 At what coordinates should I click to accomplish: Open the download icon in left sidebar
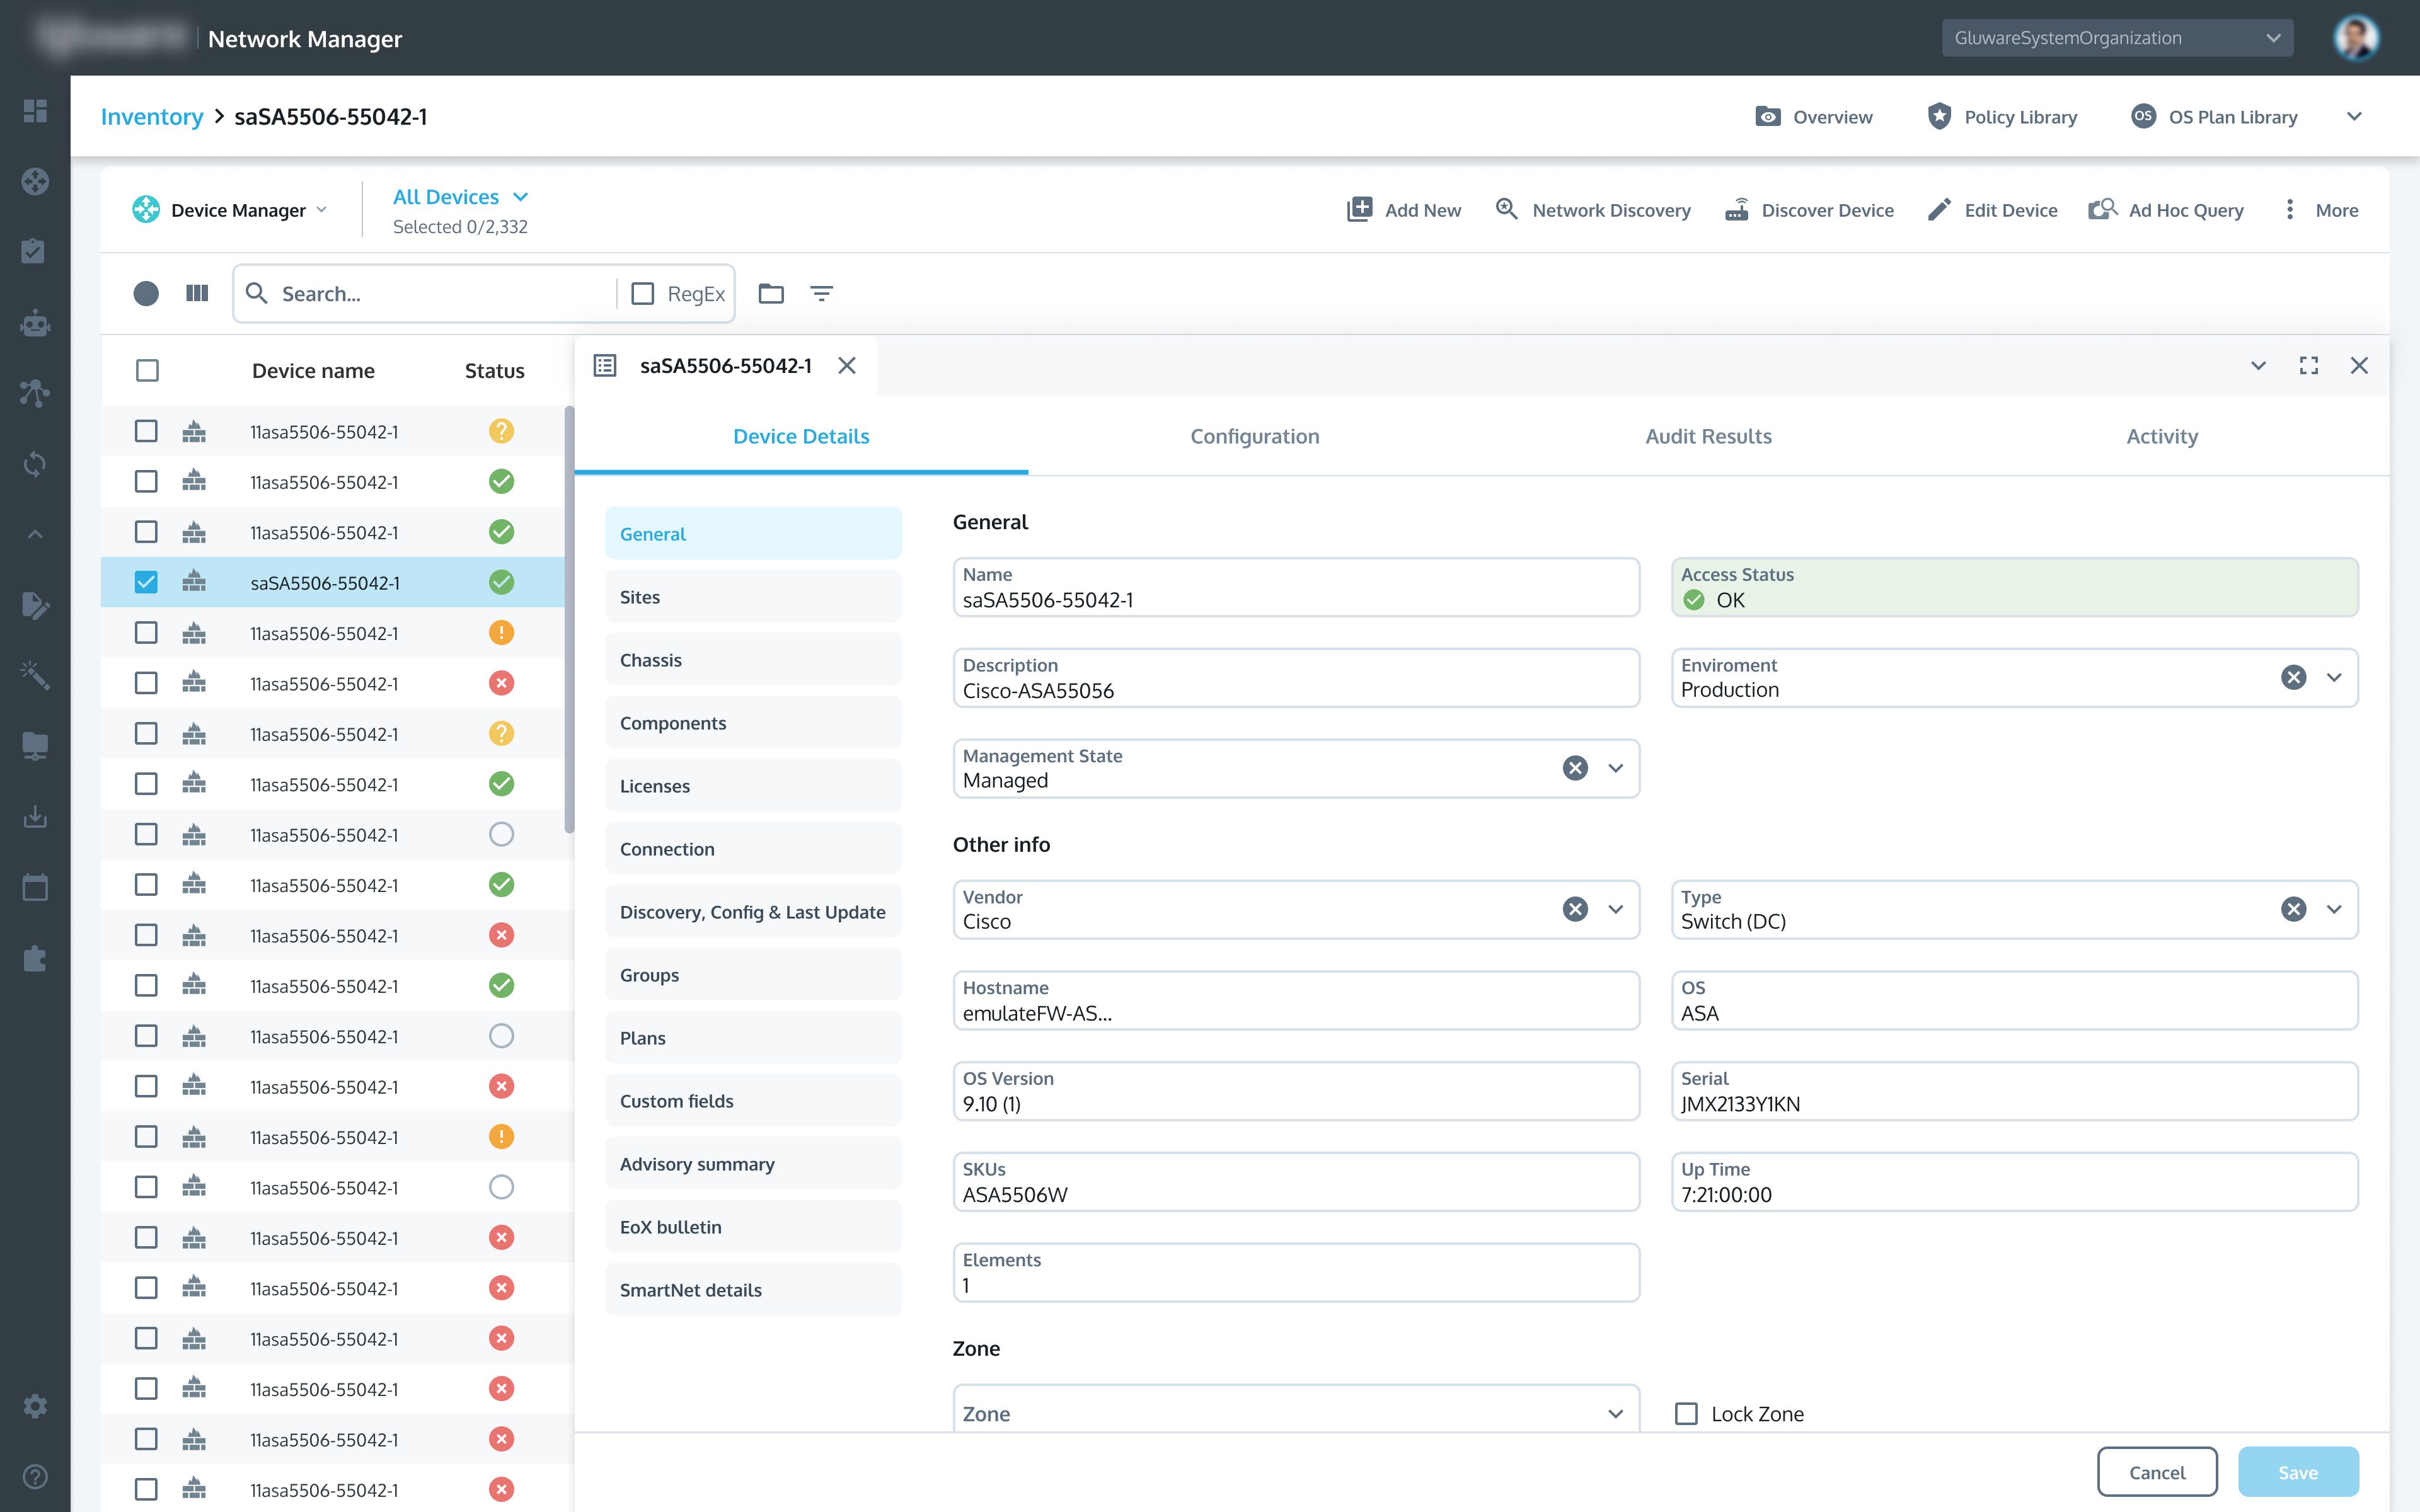tap(35, 817)
